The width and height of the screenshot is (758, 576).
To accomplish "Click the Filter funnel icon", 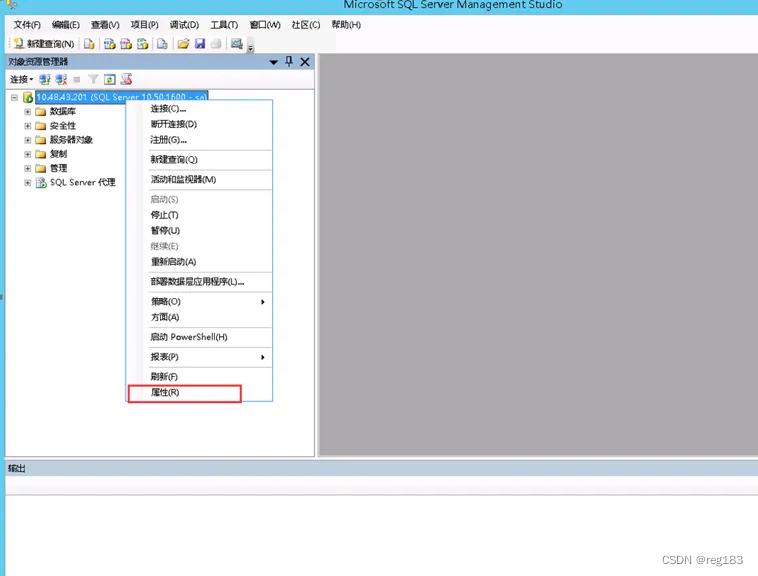I will pos(93,79).
